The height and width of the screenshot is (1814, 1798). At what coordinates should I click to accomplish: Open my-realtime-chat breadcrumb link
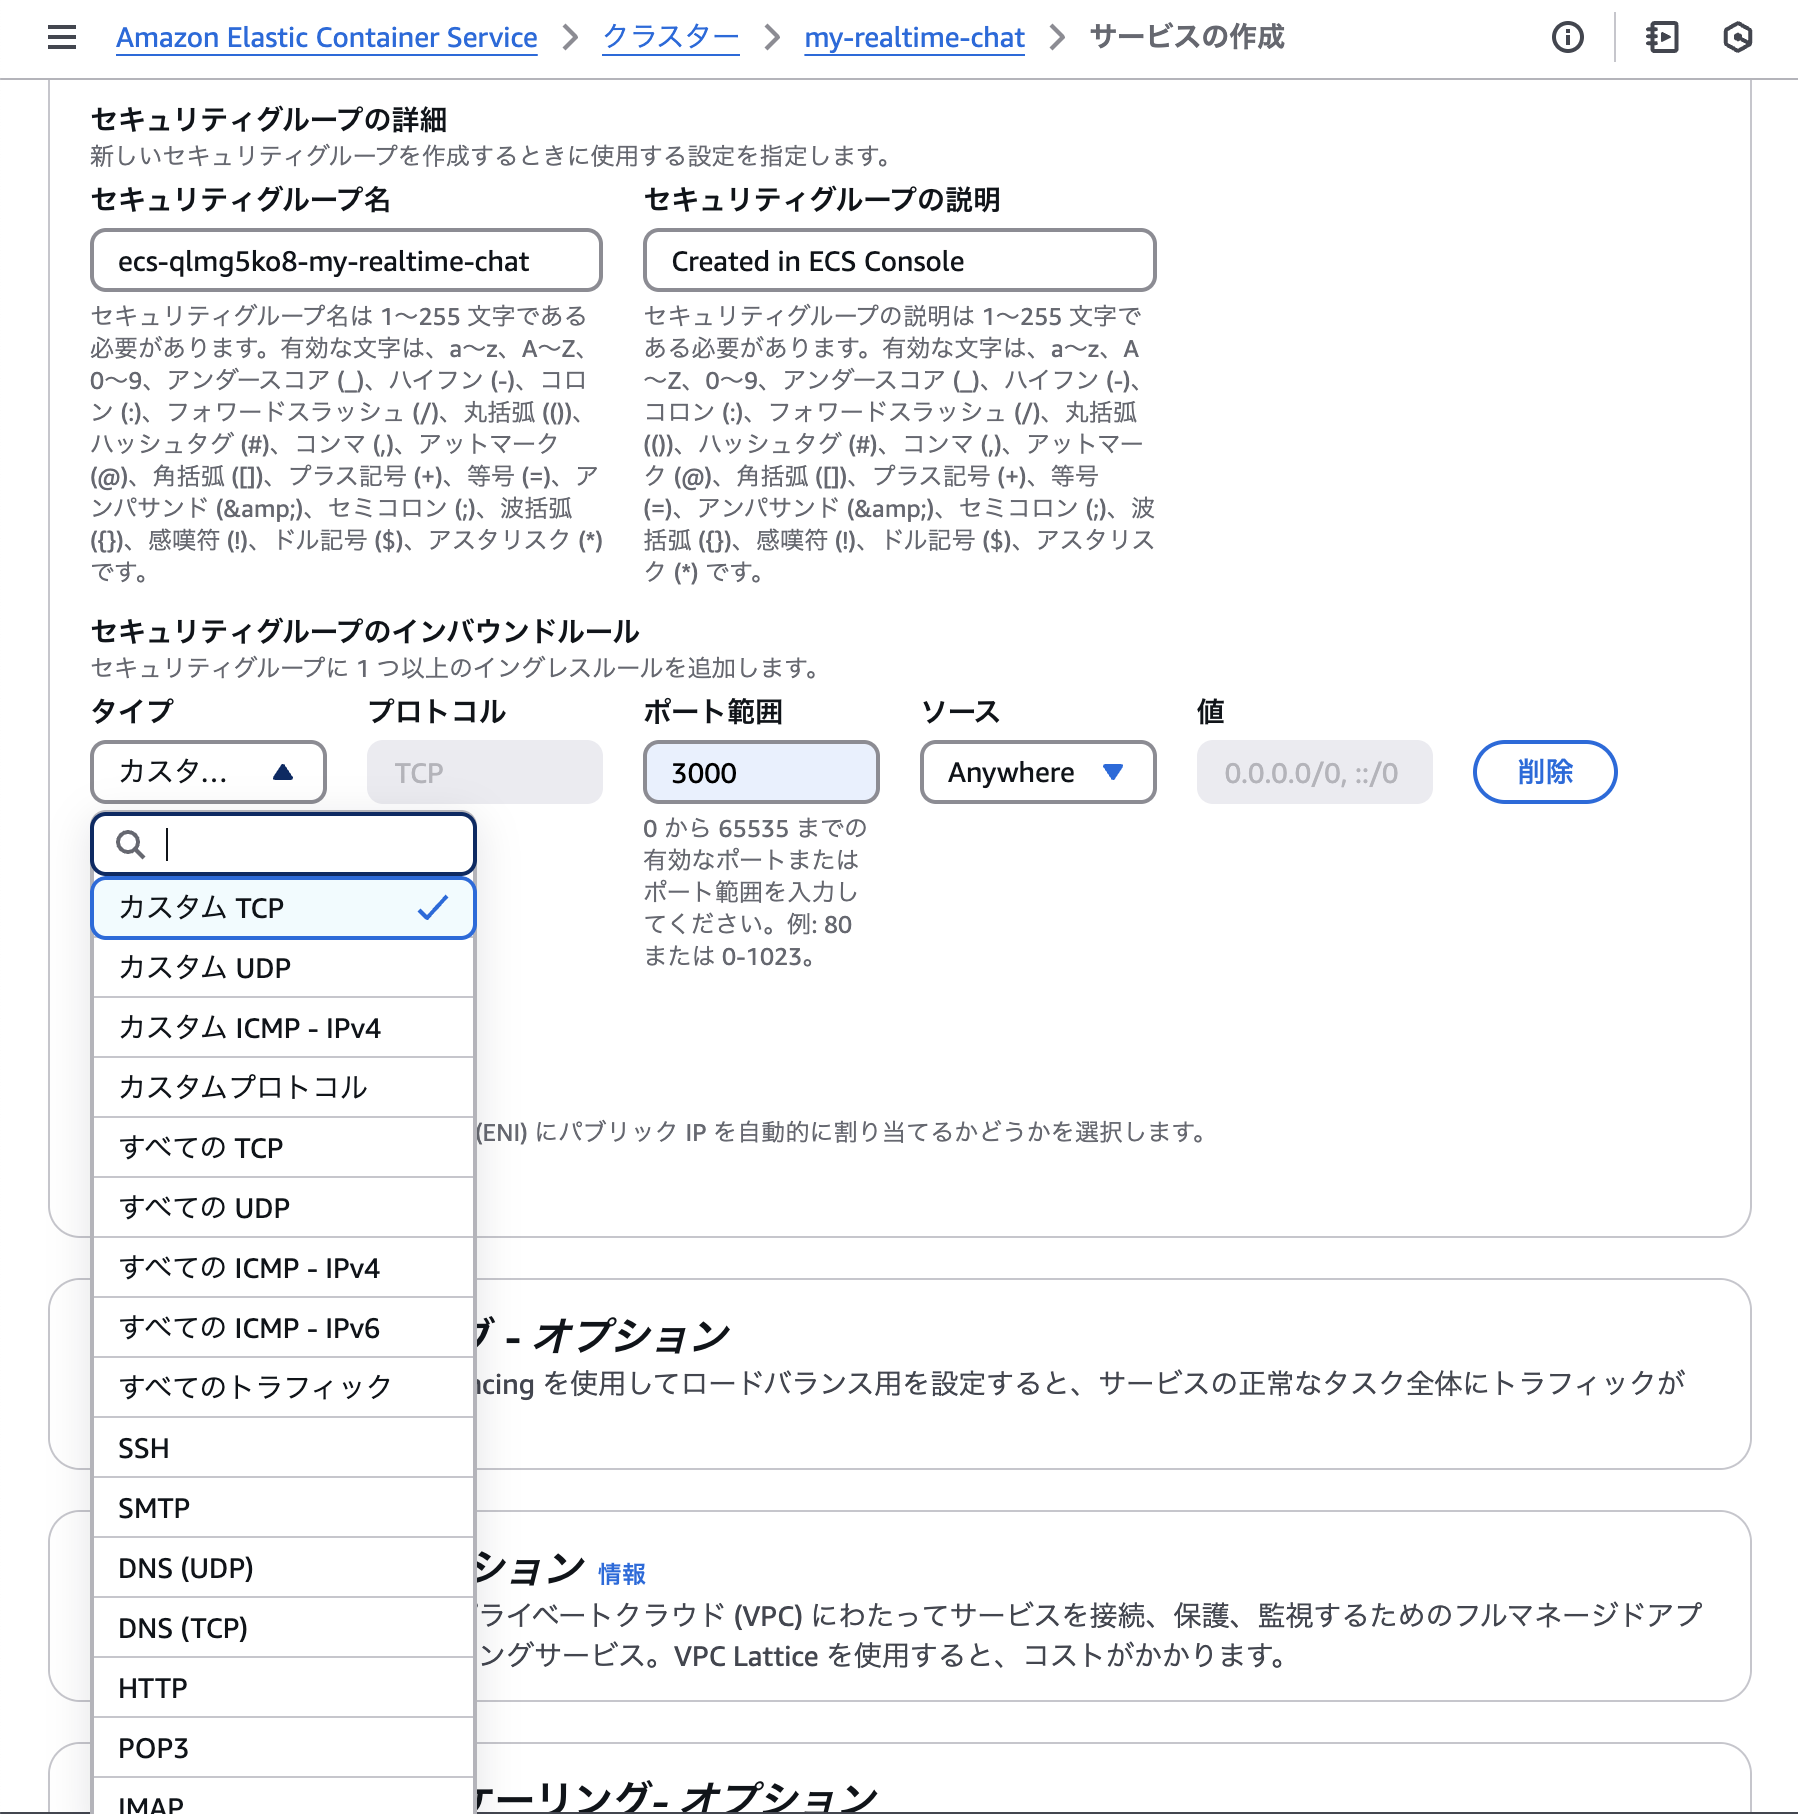pos(914,38)
